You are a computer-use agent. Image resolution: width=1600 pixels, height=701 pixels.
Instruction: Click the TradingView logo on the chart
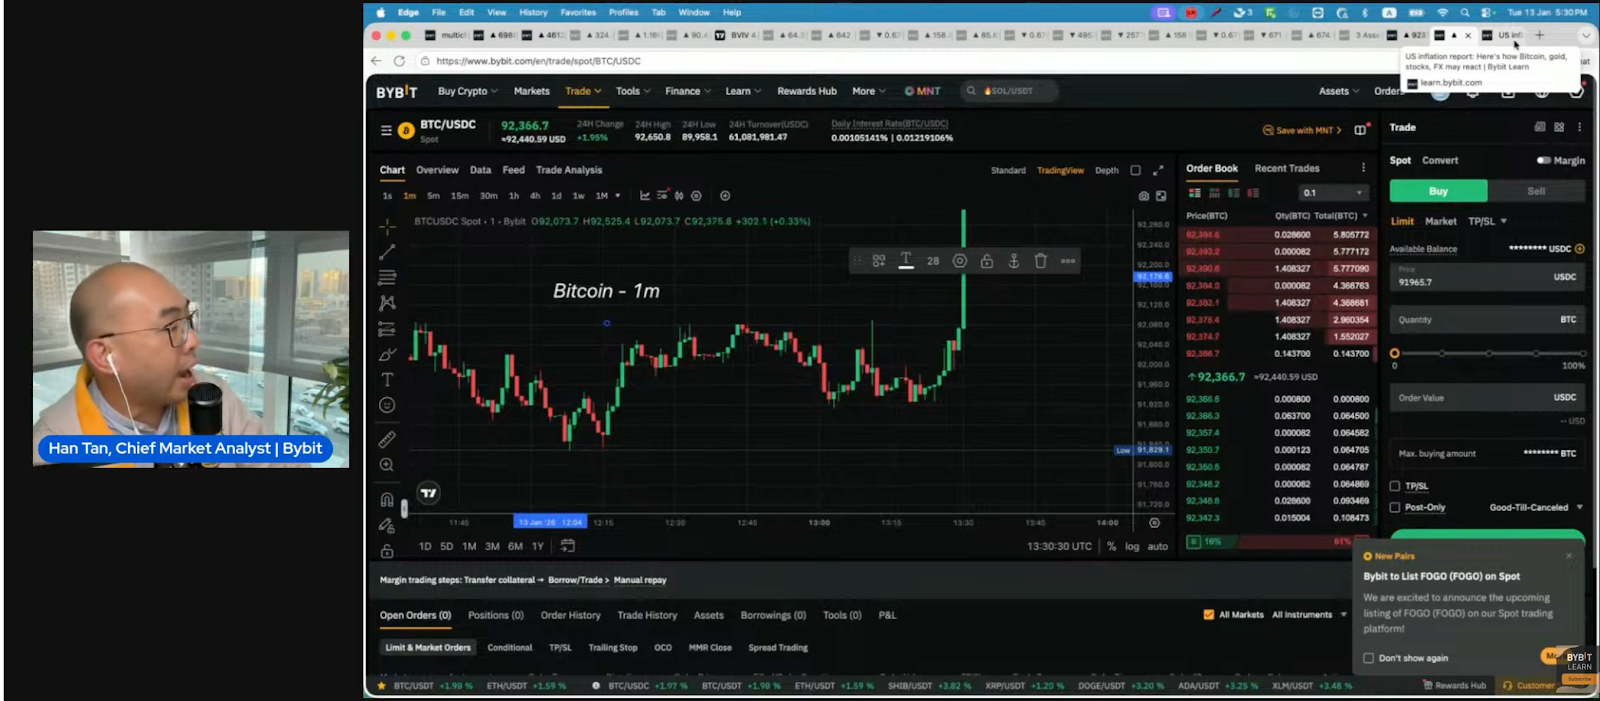pos(428,493)
